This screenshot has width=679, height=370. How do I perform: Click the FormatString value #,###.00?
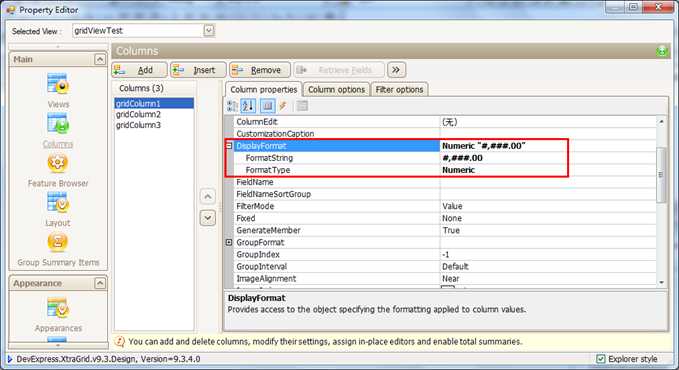click(x=462, y=158)
